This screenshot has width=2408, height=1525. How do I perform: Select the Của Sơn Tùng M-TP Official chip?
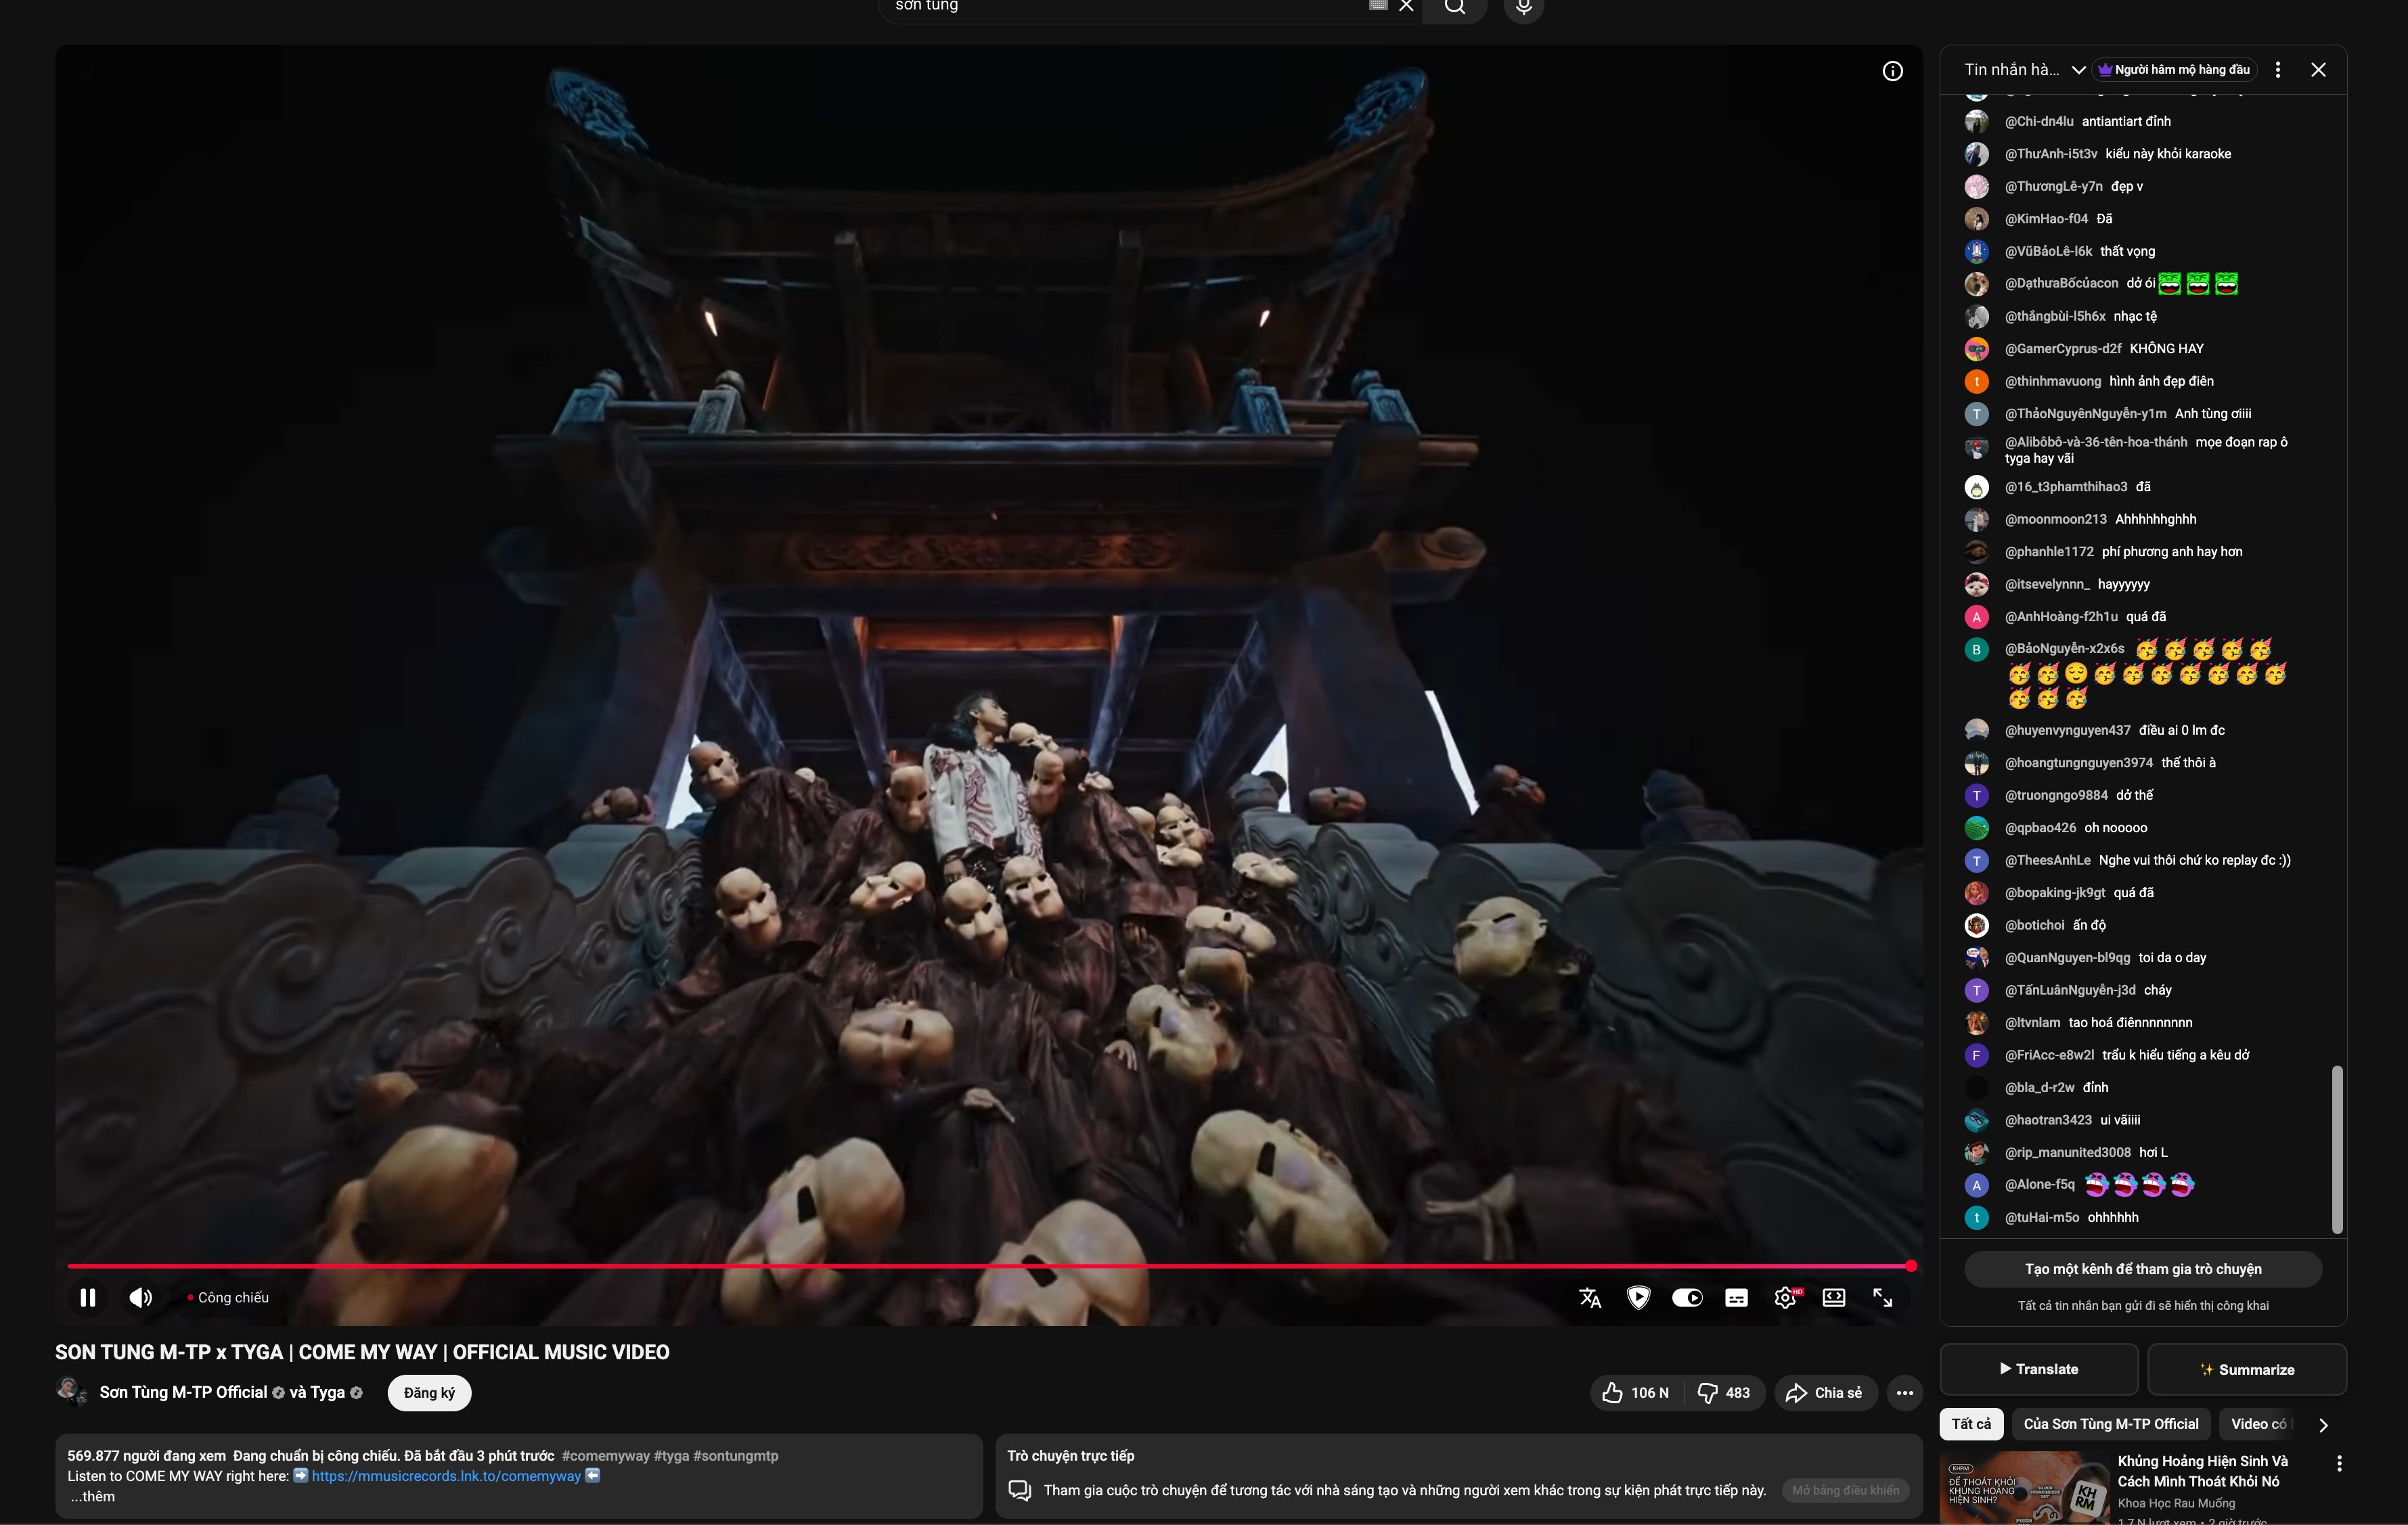tap(2111, 1424)
